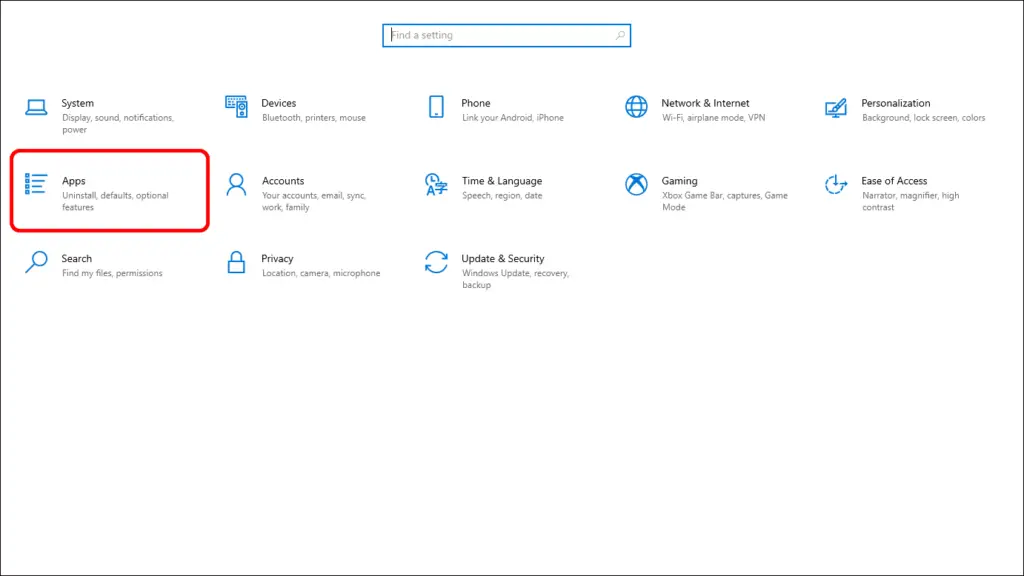
Task: Open the Accounts title
Action: coord(283,181)
